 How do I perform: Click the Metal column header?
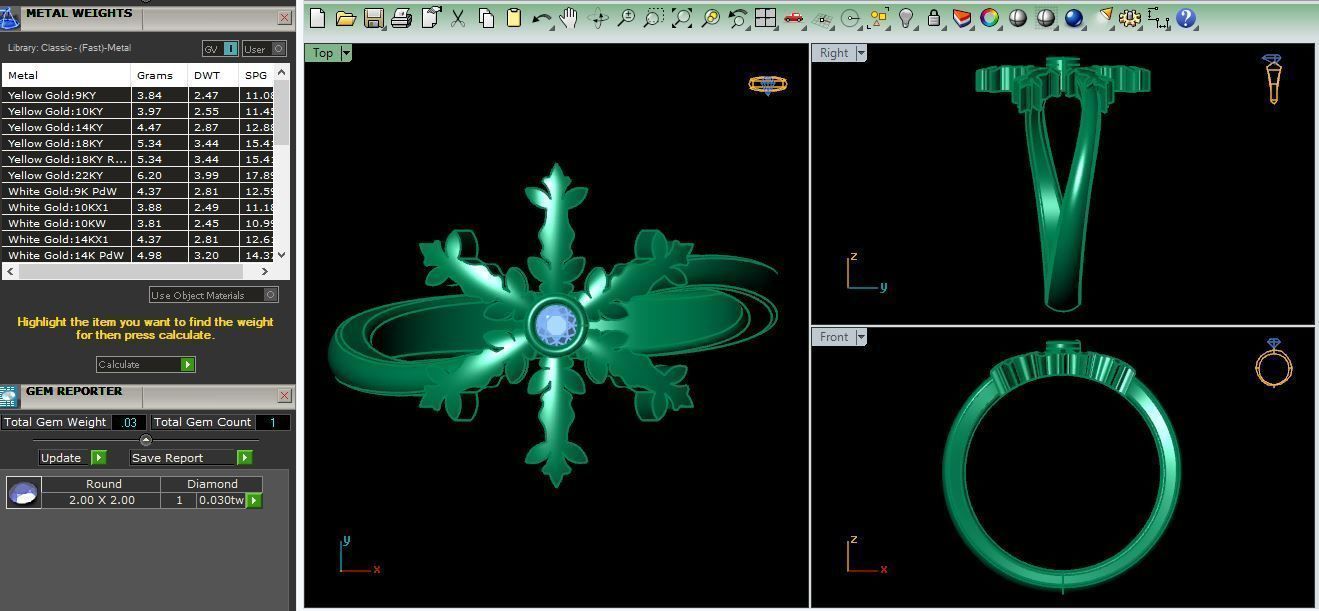tap(66, 75)
